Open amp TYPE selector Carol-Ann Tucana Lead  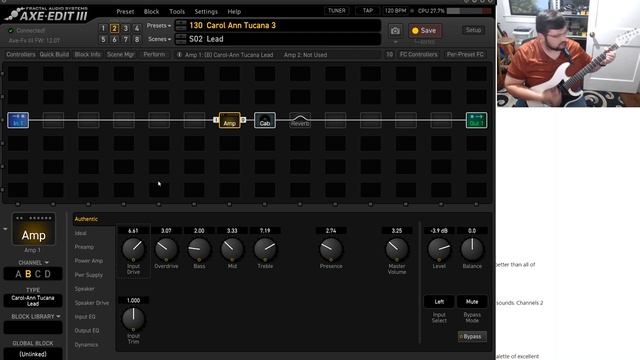click(33, 301)
